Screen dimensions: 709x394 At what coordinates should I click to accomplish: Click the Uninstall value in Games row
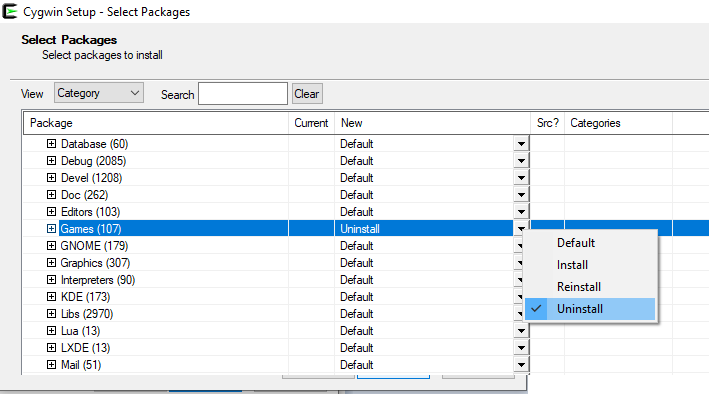click(x=360, y=229)
